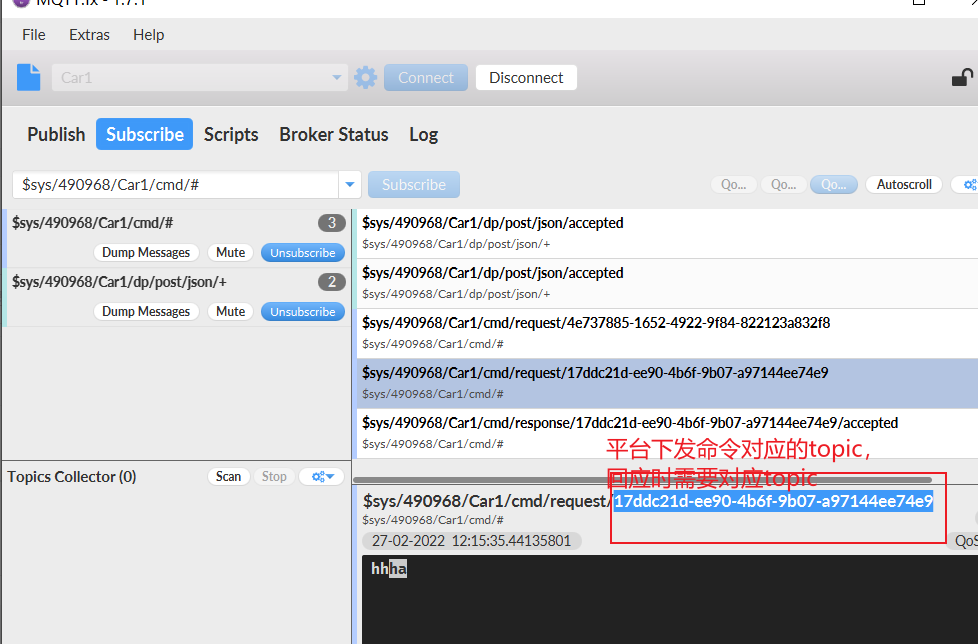Select second dp/post/json/accepted message
Viewport: 978px width, 644px height.
667,284
